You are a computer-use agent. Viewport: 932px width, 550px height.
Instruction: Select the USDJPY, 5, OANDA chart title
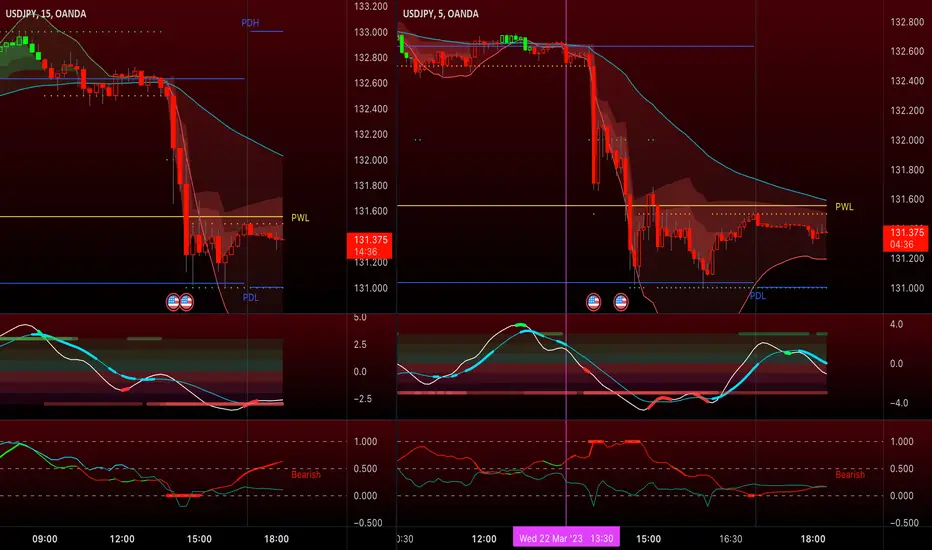click(440, 14)
